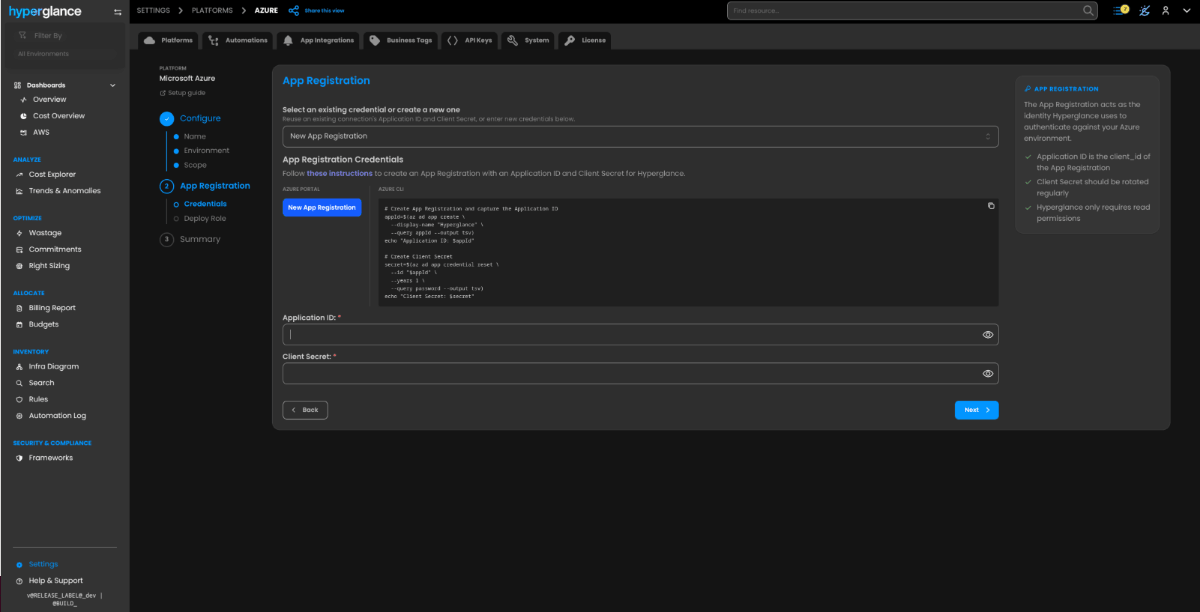Follow the 'these instructions' link

click(x=339, y=173)
